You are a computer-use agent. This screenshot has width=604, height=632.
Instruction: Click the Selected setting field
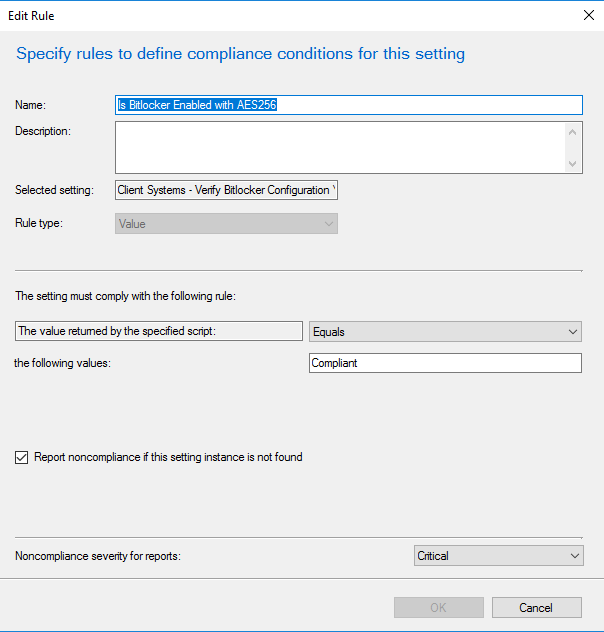pyautogui.click(x=226, y=190)
